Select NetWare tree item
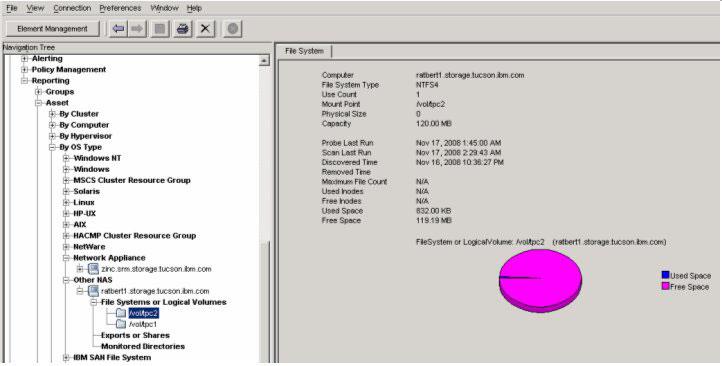This screenshot has width=722, height=366. pos(89,246)
